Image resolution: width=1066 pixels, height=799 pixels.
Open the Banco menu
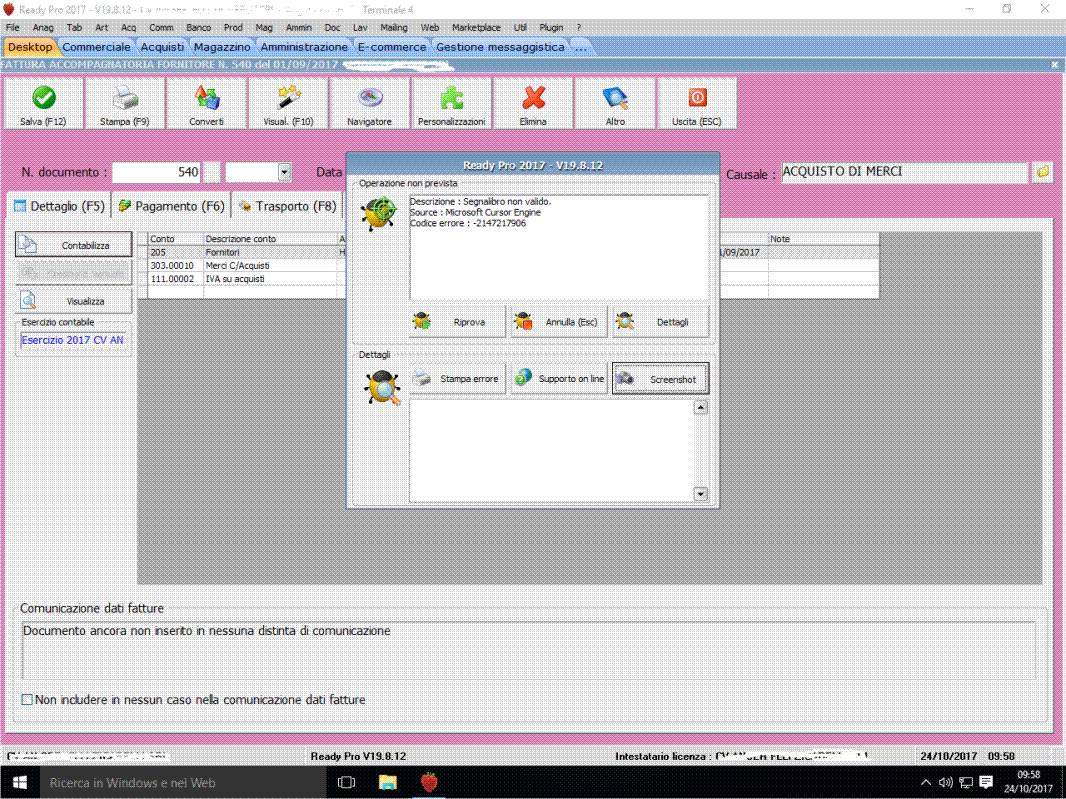(199, 27)
